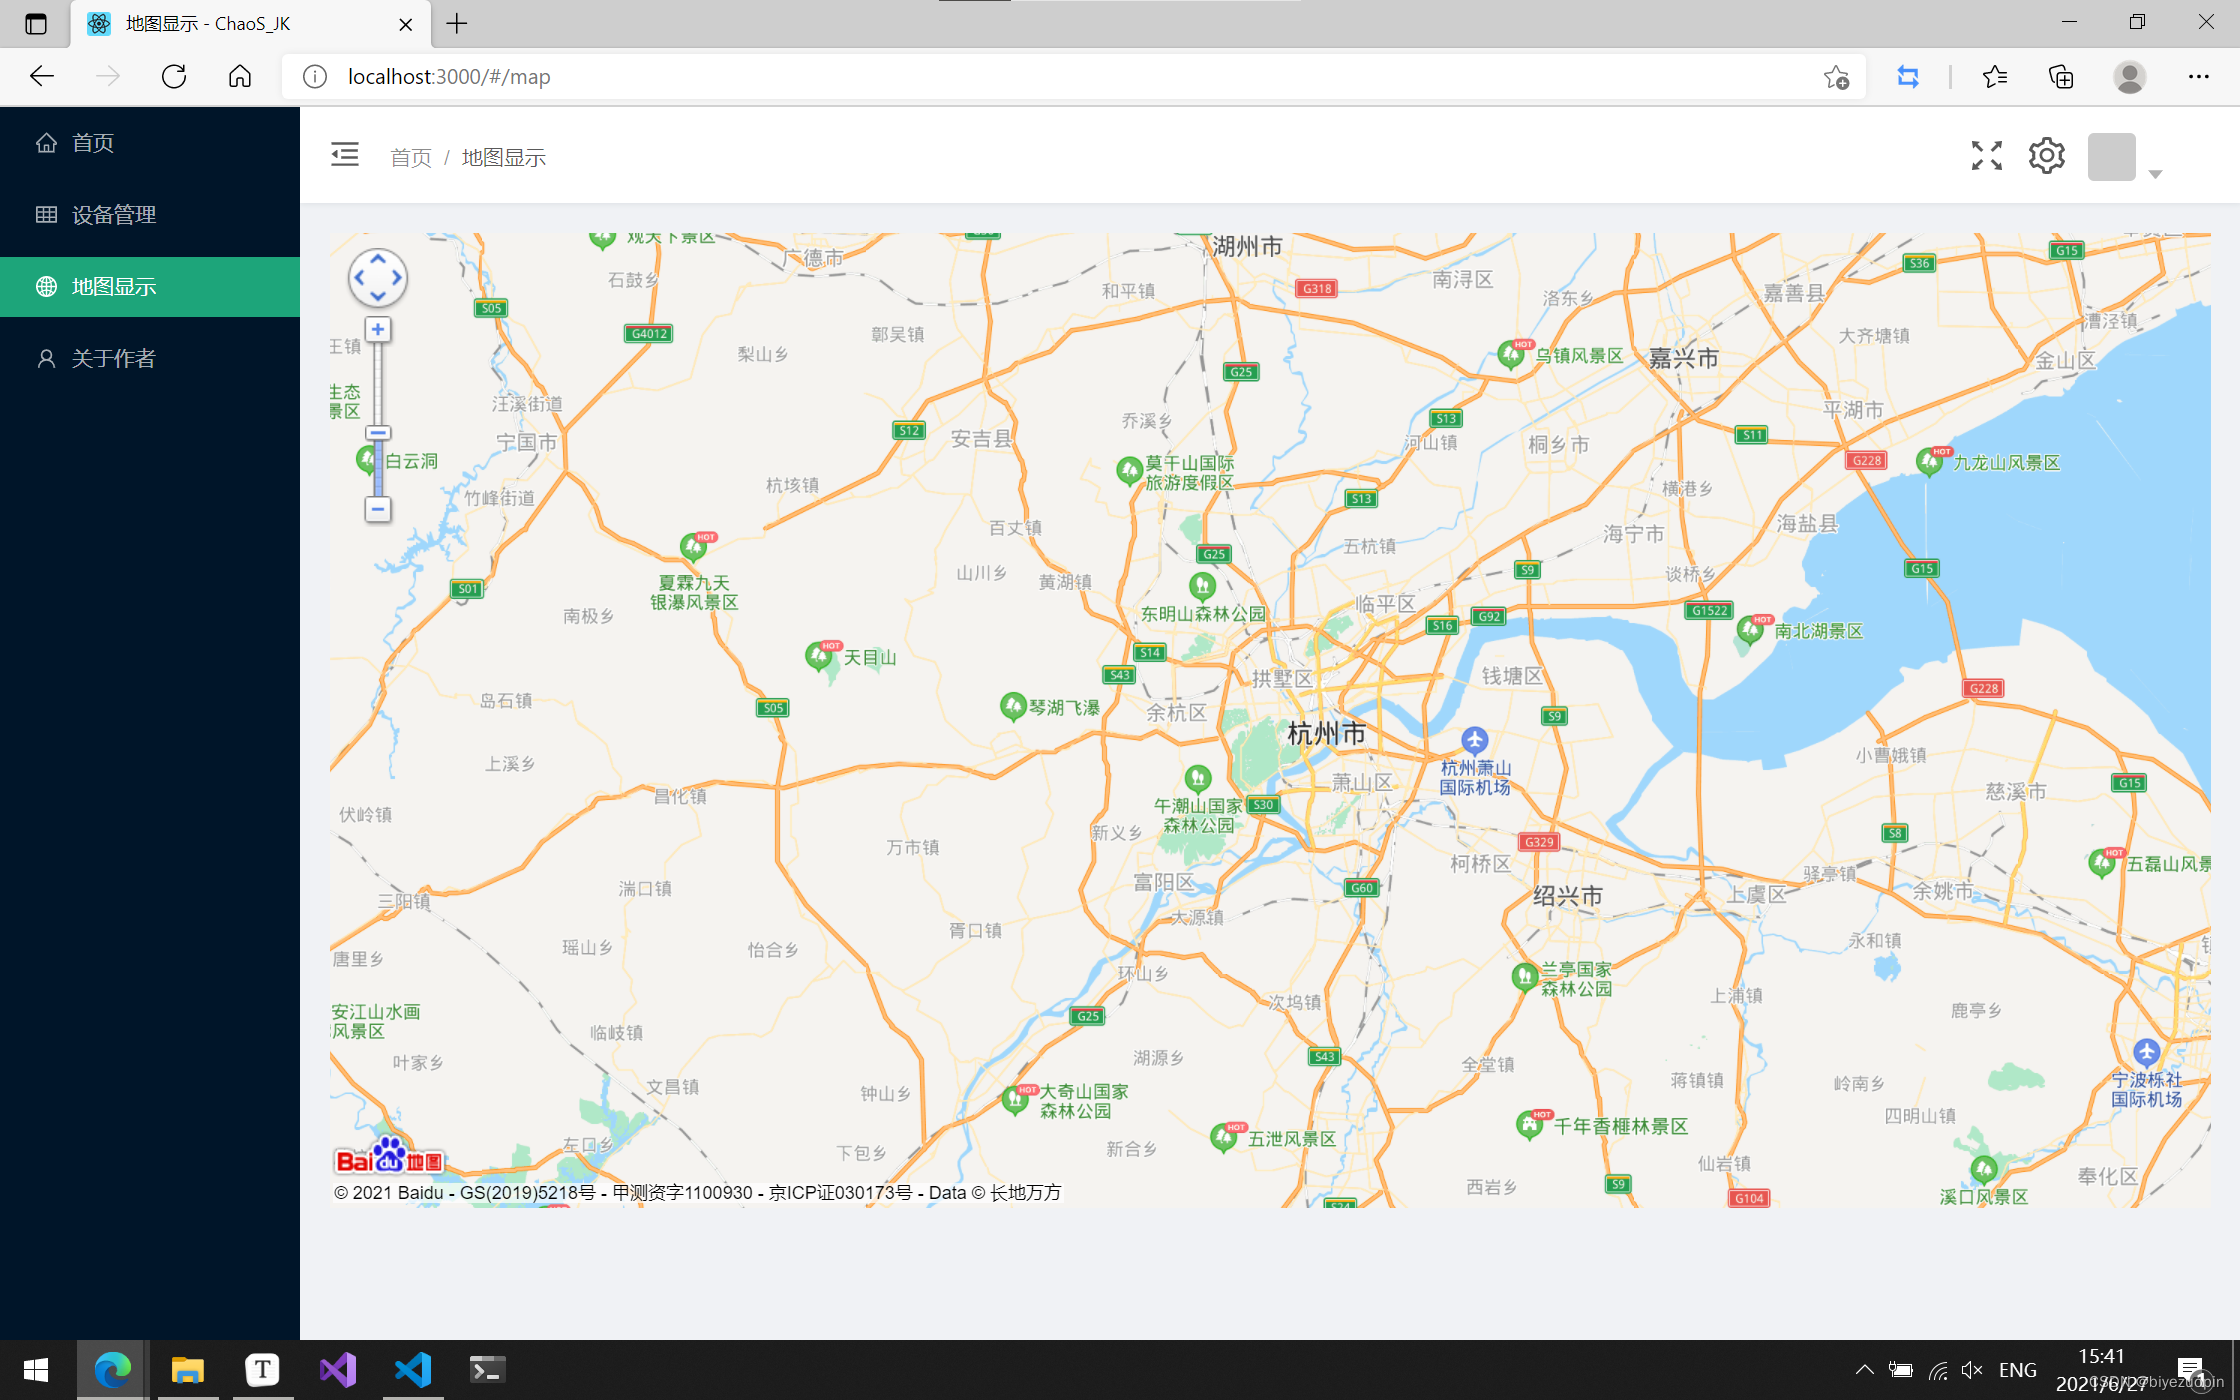Collapse the sidebar with the hamburger icon
2240x1400 pixels.
click(x=345, y=155)
